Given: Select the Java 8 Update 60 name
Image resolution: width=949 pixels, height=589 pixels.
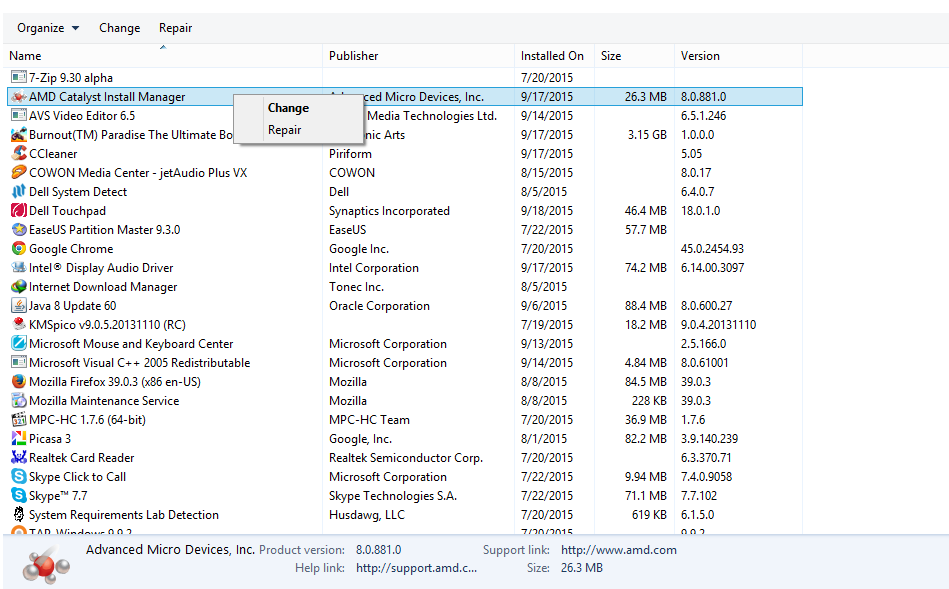Looking at the screenshot, I should click(73, 306).
